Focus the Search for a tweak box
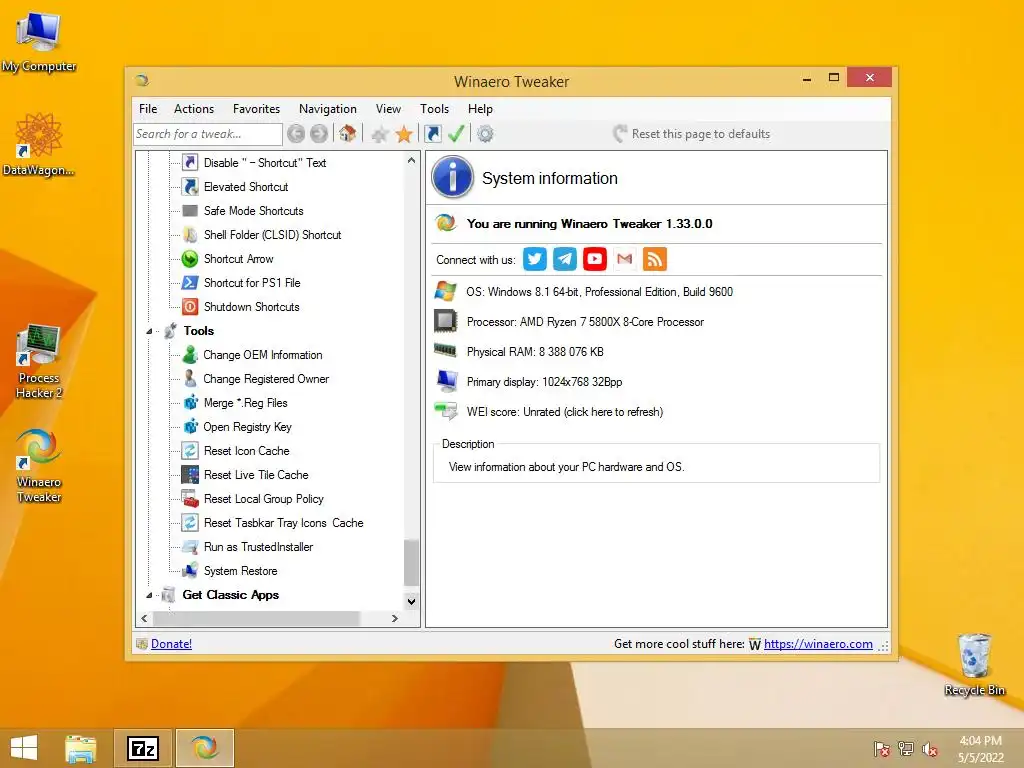The width and height of the screenshot is (1024, 768). pyautogui.click(x=208, y=134)
